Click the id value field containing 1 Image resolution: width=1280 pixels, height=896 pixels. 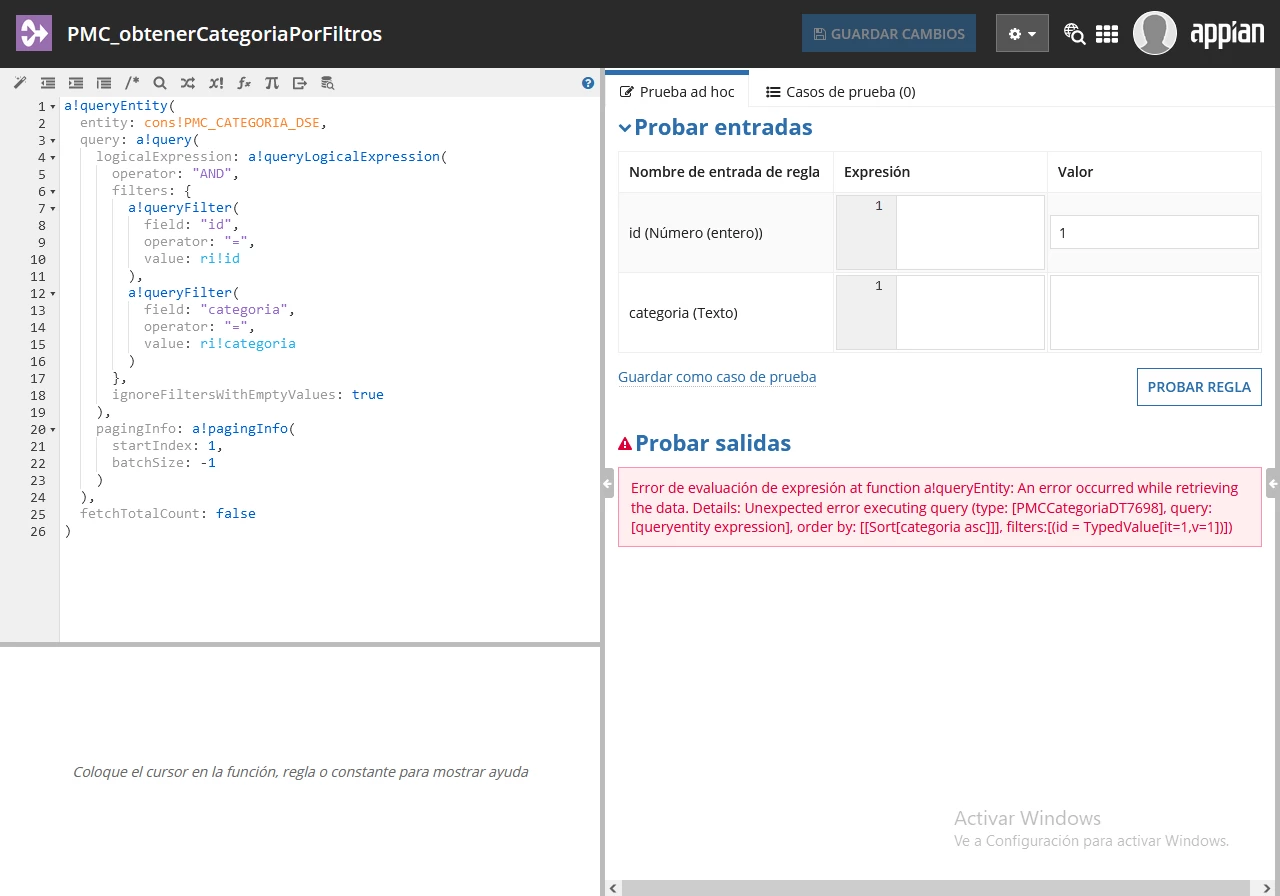click(1154, 232)
